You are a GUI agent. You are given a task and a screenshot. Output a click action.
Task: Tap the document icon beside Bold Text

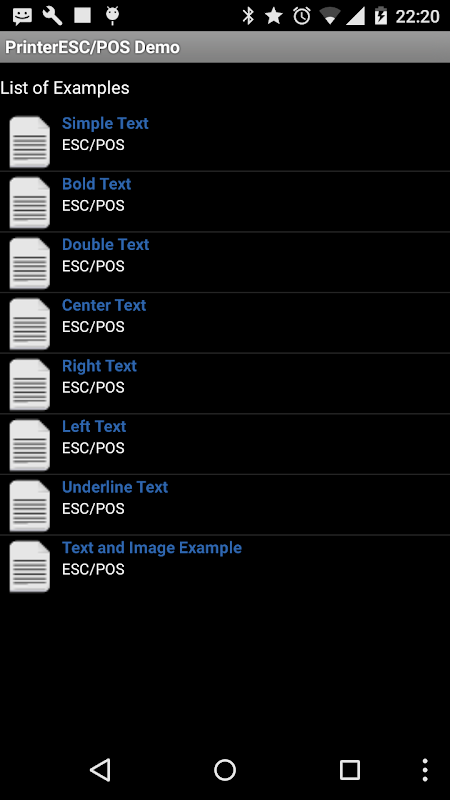click(30, 202)
